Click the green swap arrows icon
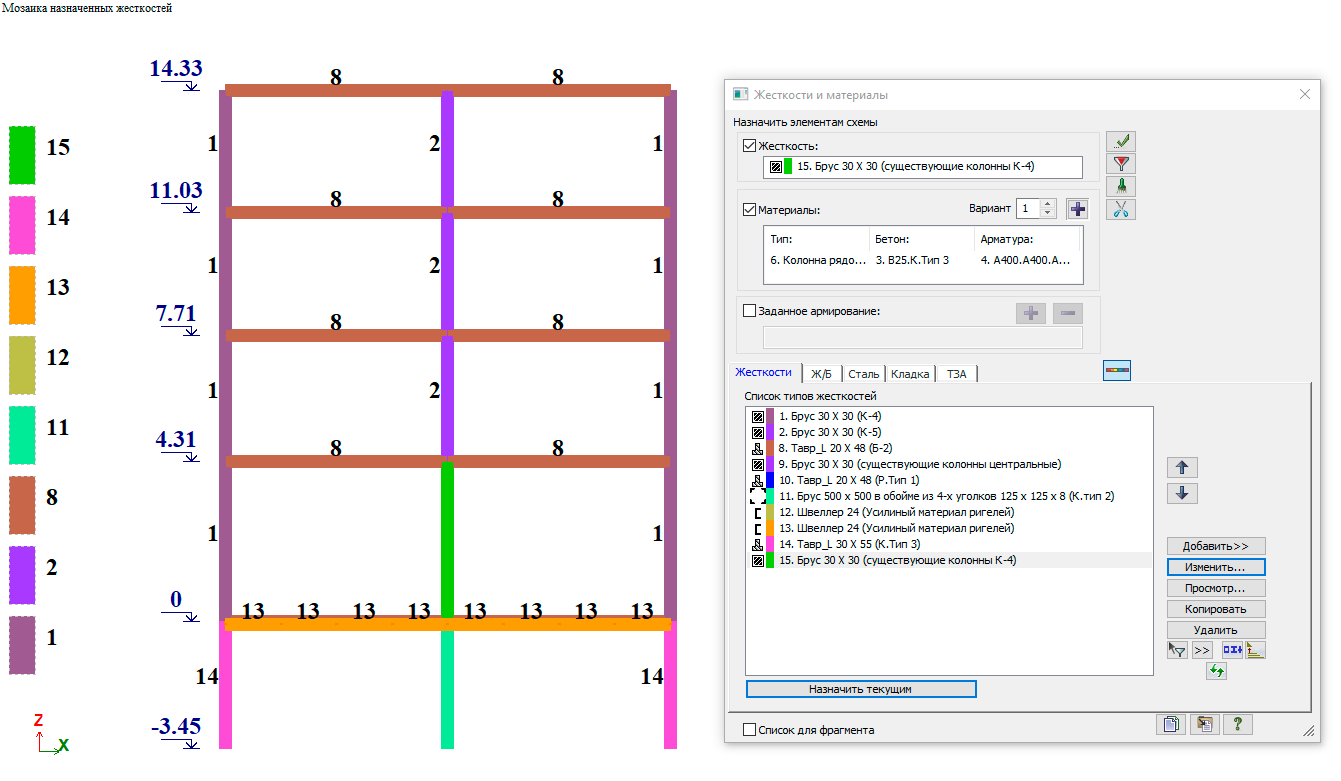The image size is (1341, 781). tap(1216, 671)
